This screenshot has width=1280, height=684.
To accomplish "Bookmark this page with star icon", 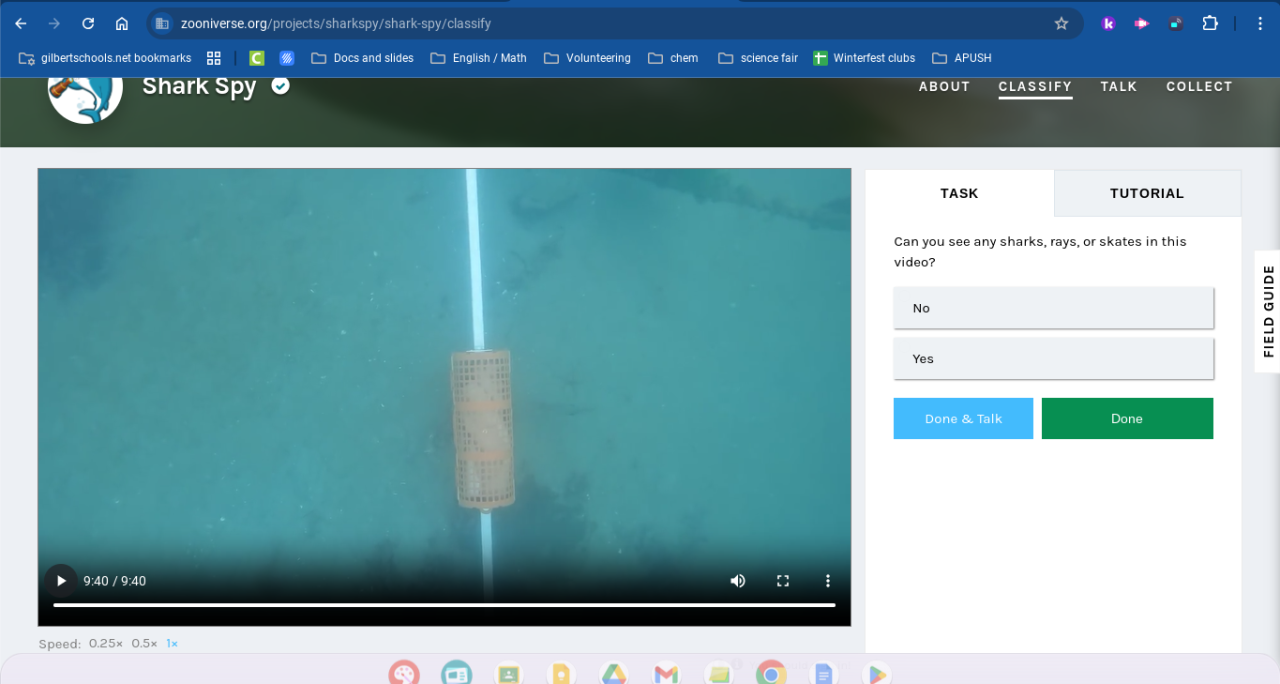I will [1061, 23].
